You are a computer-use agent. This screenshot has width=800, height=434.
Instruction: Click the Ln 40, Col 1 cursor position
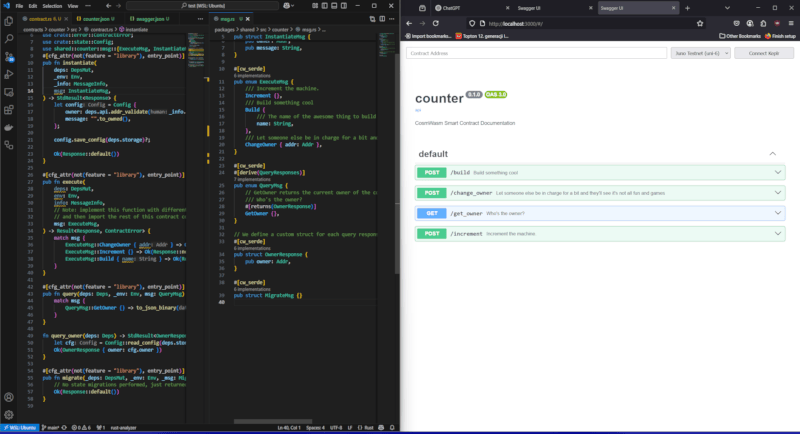(x=289, y=428)
